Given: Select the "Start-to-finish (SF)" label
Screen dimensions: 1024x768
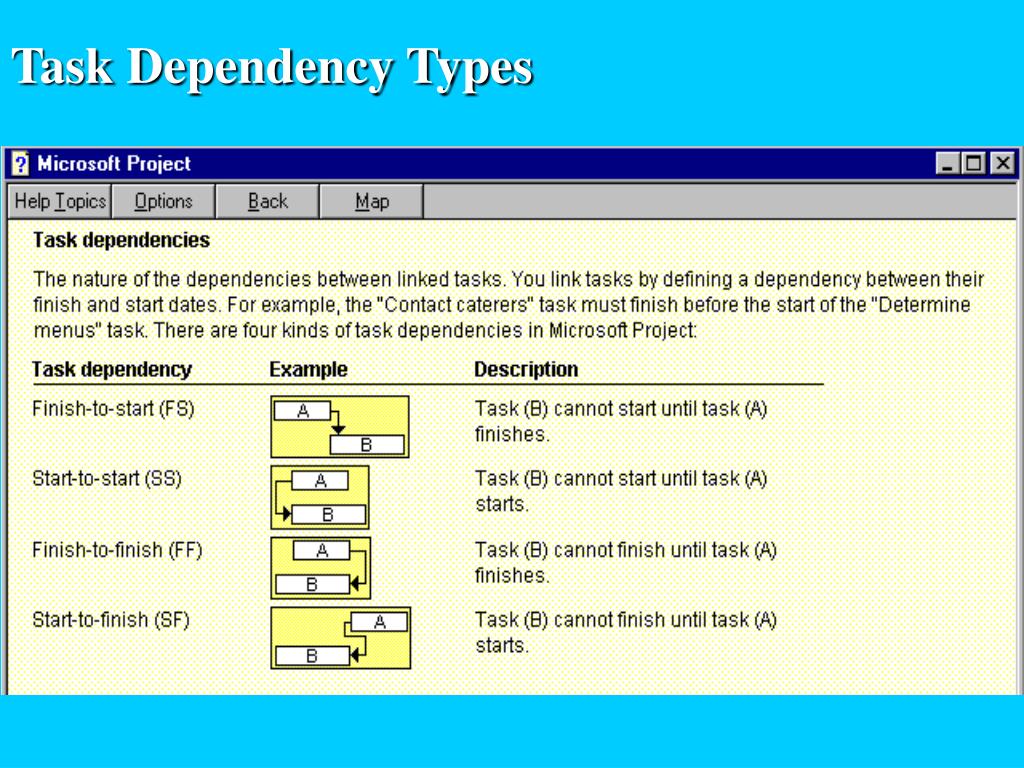Looking at the screenshot, I should pos(111,620).
